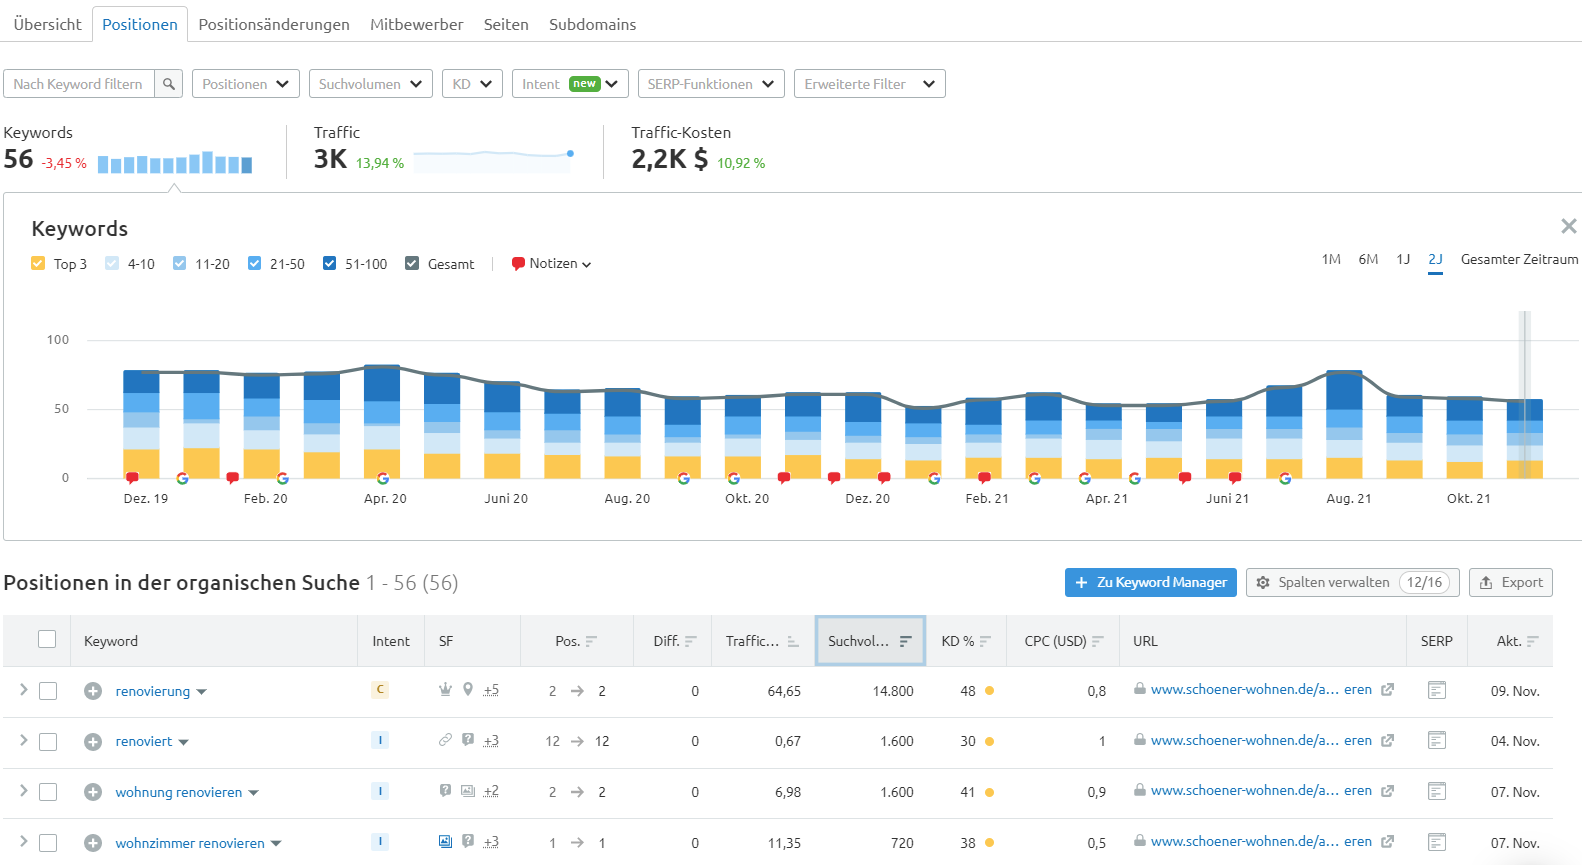This screenshot has width=1582, height=865.
Task: Open external link icon for renoviert URL
Action: coord(1387,741)
